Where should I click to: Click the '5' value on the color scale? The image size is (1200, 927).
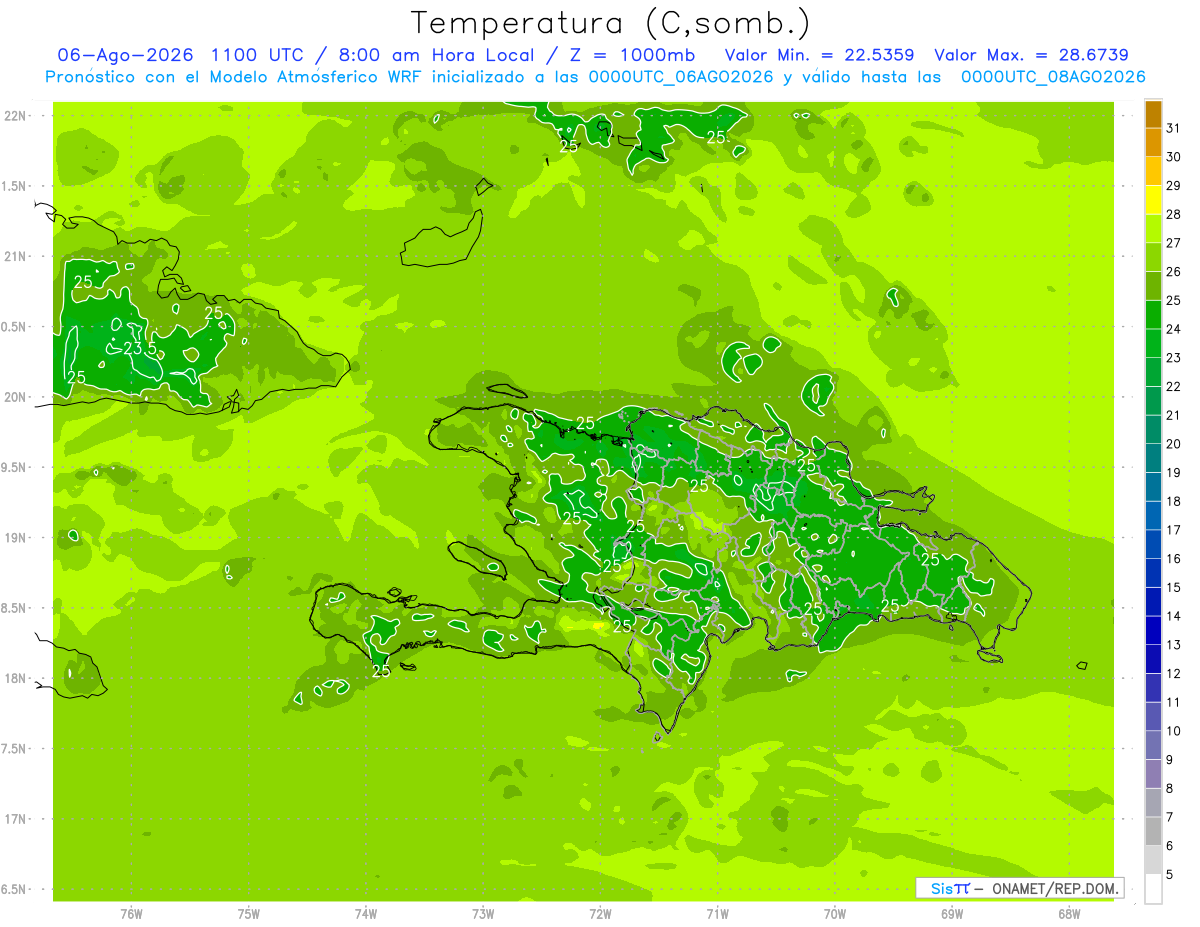pos(1170,874)
